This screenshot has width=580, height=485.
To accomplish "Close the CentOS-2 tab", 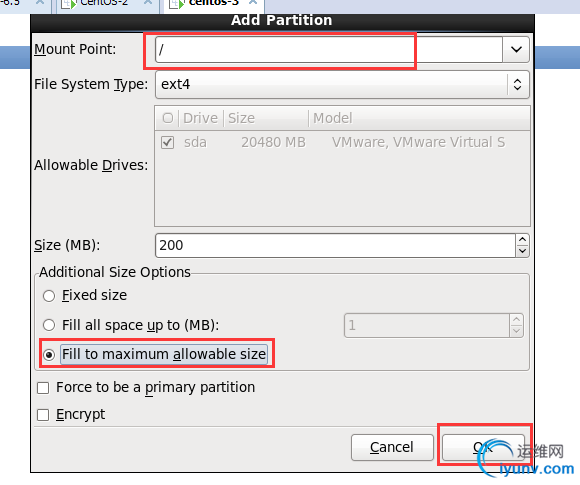I will pos(148,3).
